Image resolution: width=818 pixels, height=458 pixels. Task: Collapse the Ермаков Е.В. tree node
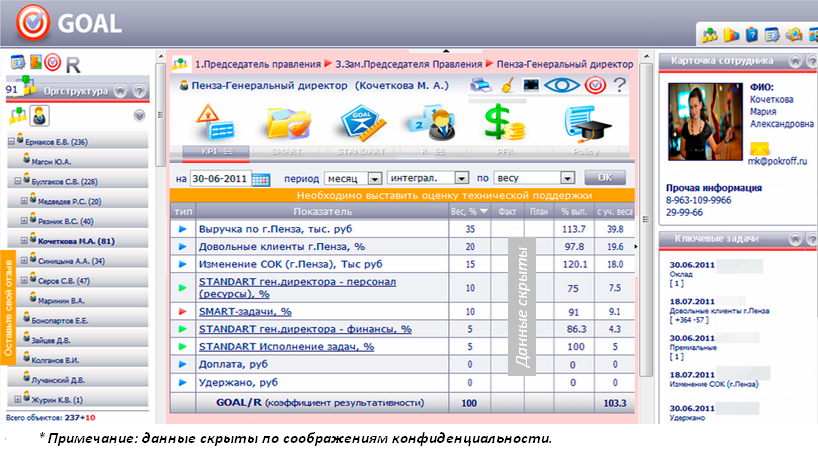point(11,141)
